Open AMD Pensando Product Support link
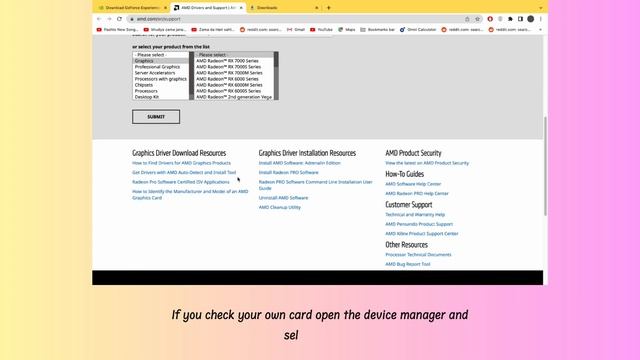The height and width of the screenshot is (360, 640). [x=419, y=224]
